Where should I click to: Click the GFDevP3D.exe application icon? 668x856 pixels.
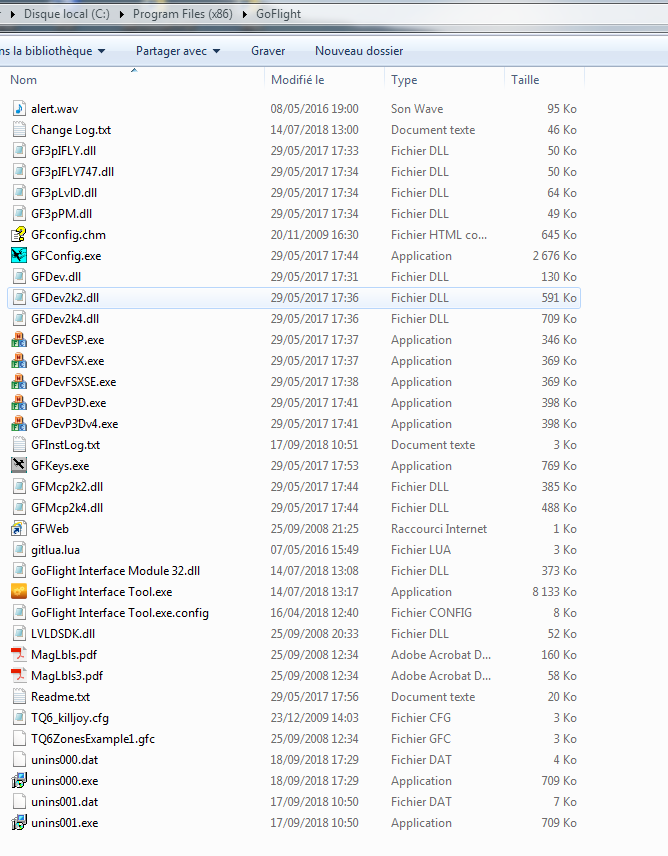(x=19, y=403)
